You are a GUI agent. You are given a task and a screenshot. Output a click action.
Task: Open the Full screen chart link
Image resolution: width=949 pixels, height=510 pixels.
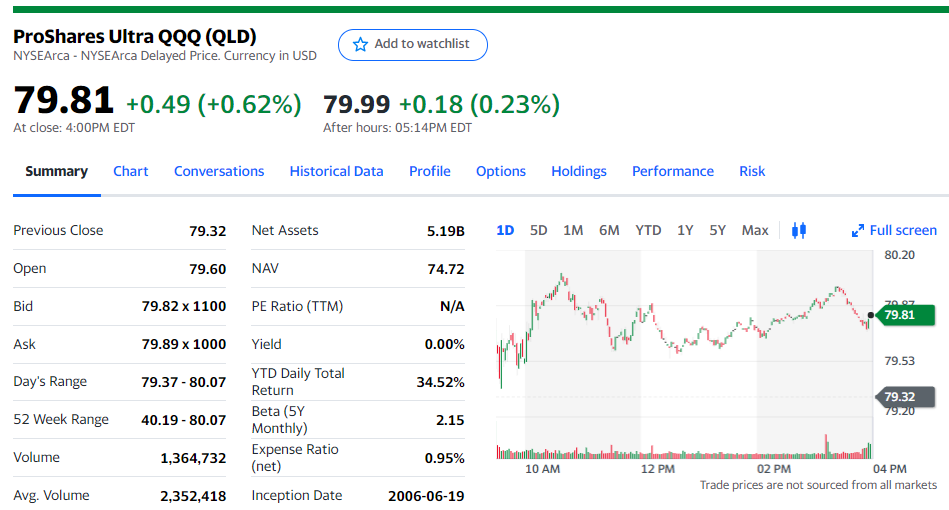(894, 230)
